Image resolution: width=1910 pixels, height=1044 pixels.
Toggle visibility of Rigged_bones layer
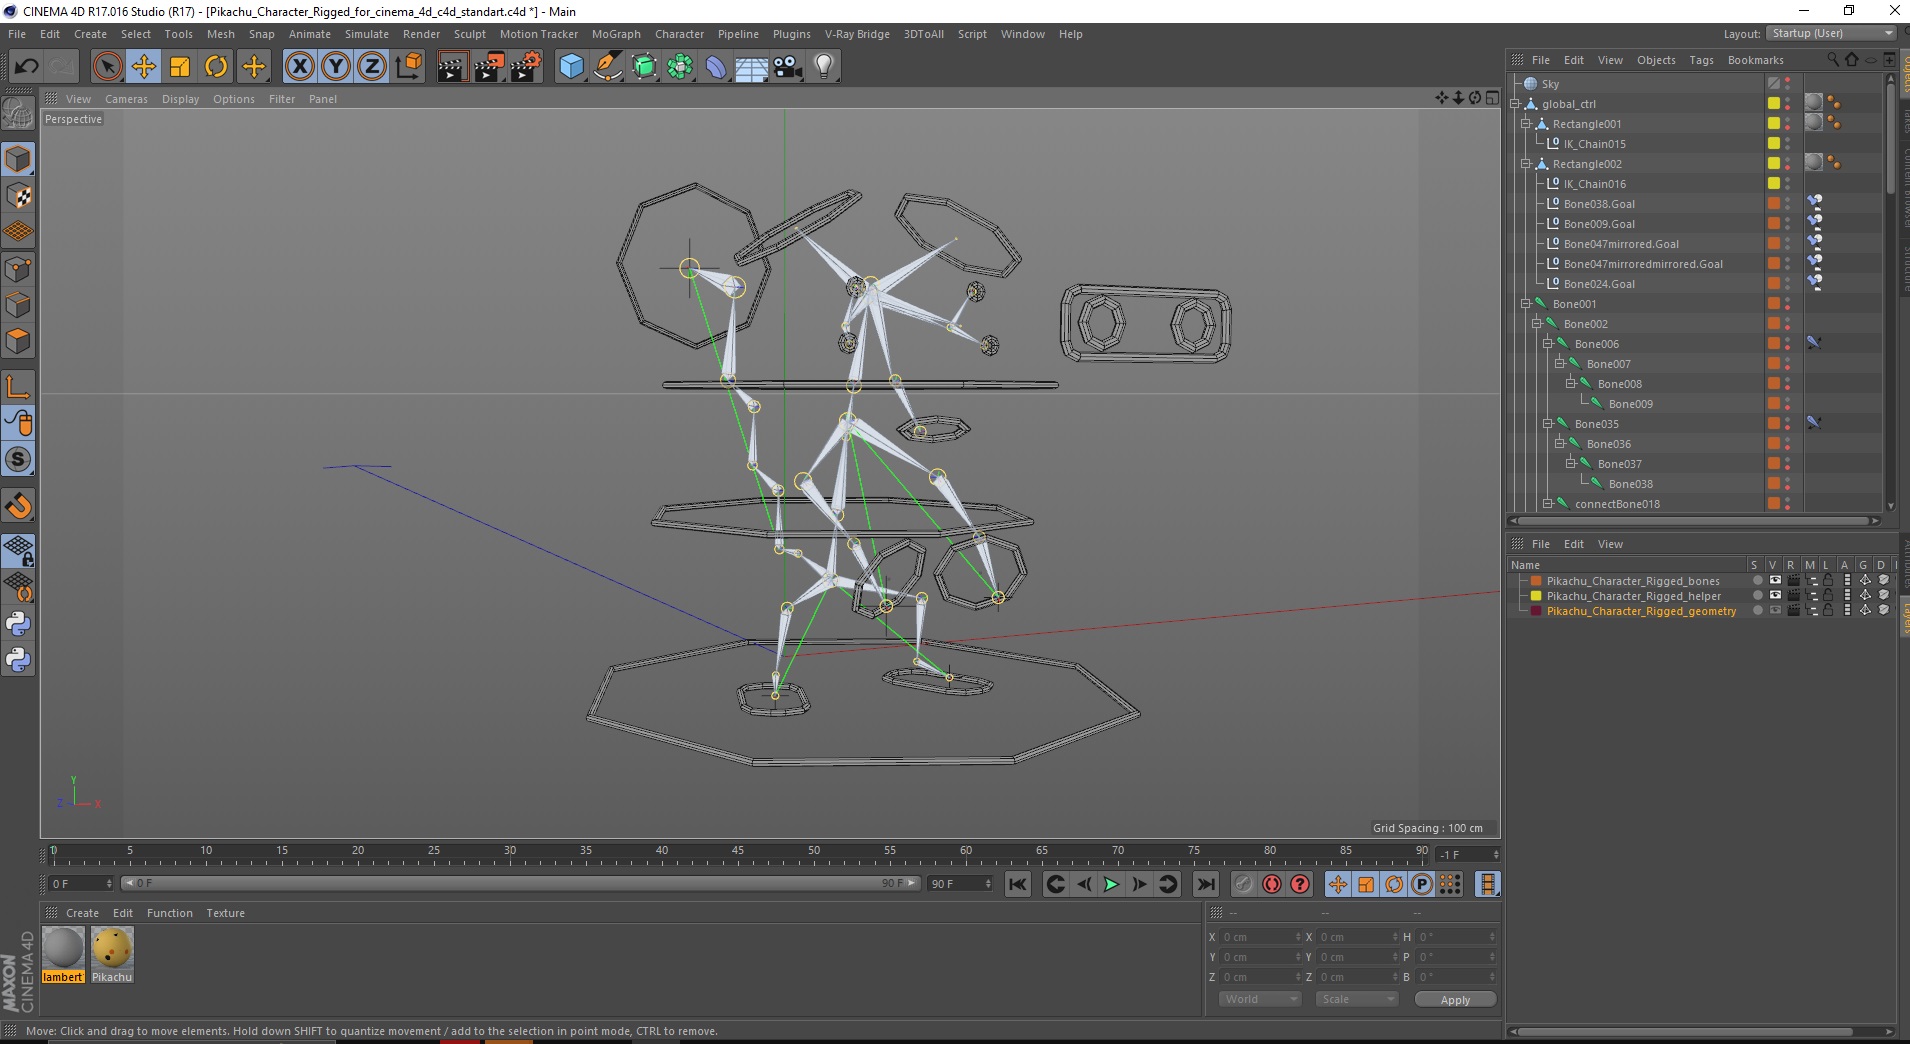(x=1775, y=581)
